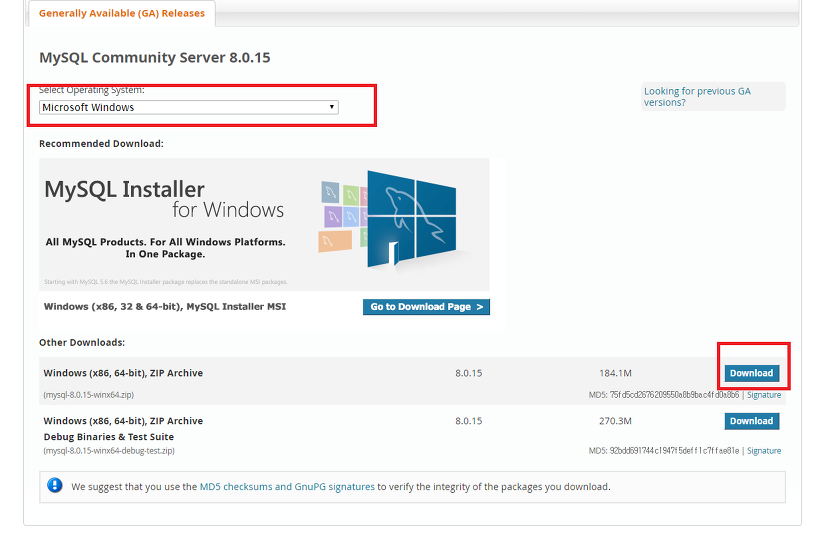Select the file name (mysql-8.0.15-winx64.zip)
Screen dimensions: 820x538
click(89, 395)
